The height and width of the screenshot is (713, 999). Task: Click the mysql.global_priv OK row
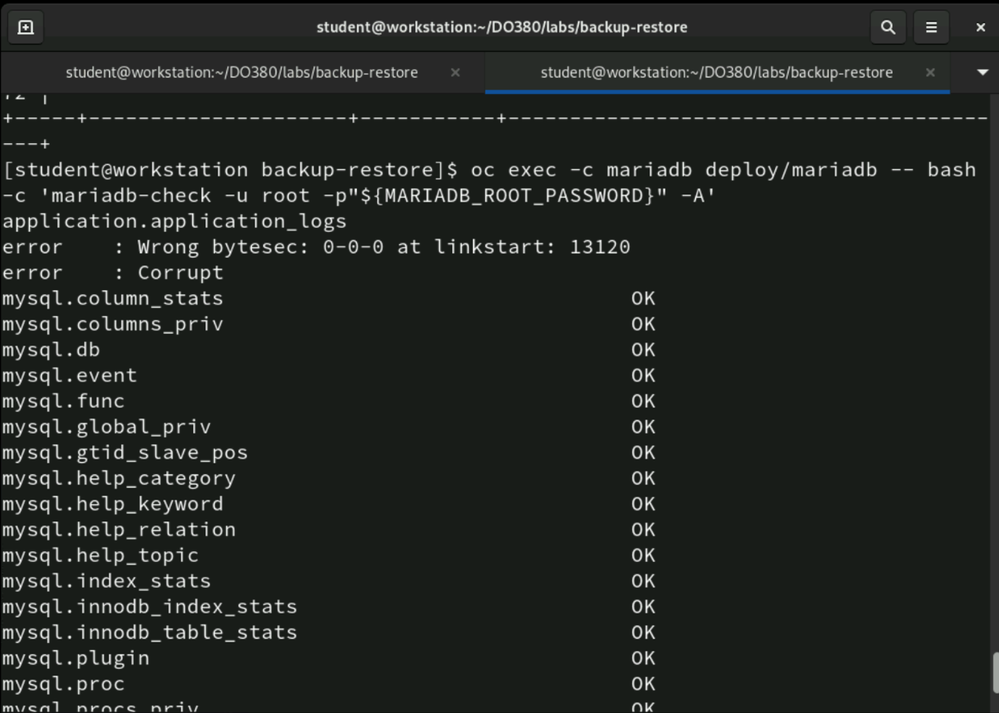300,426
